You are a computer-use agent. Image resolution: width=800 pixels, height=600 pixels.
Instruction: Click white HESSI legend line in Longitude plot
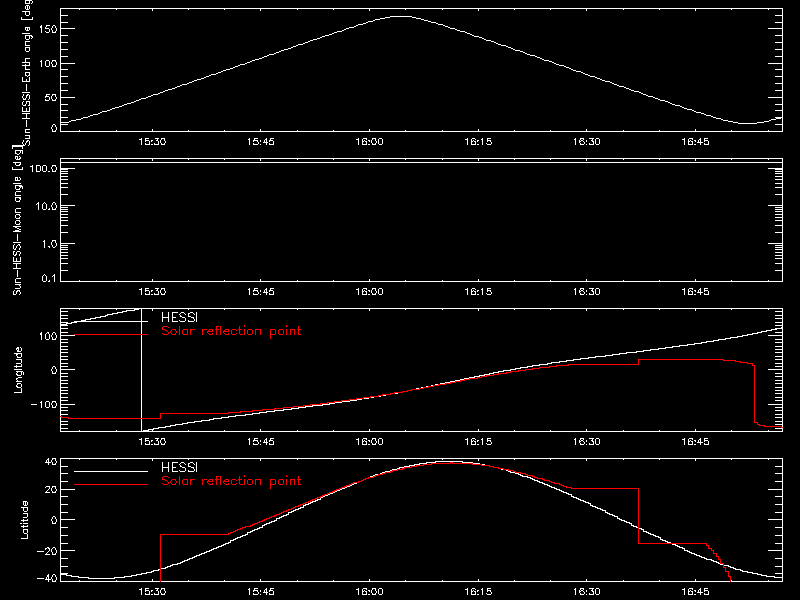coord(111,321)
